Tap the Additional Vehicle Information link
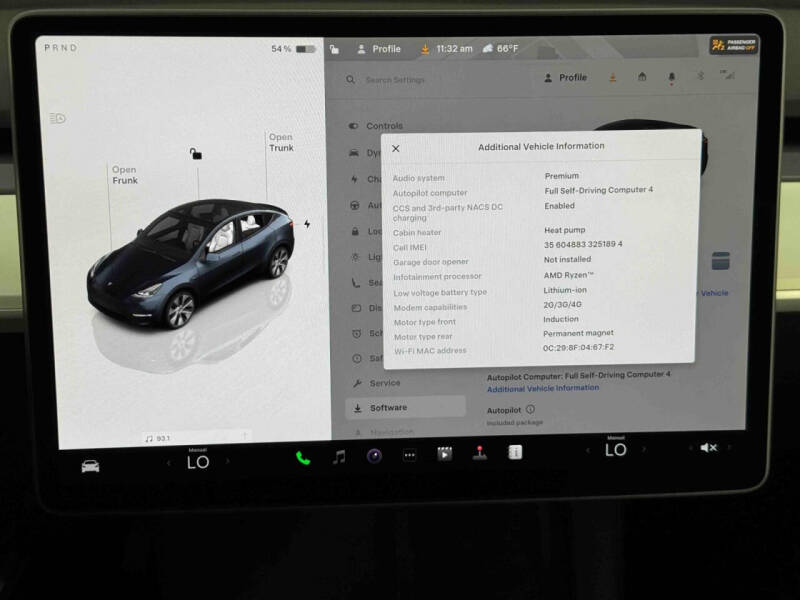 click(543, 388)
